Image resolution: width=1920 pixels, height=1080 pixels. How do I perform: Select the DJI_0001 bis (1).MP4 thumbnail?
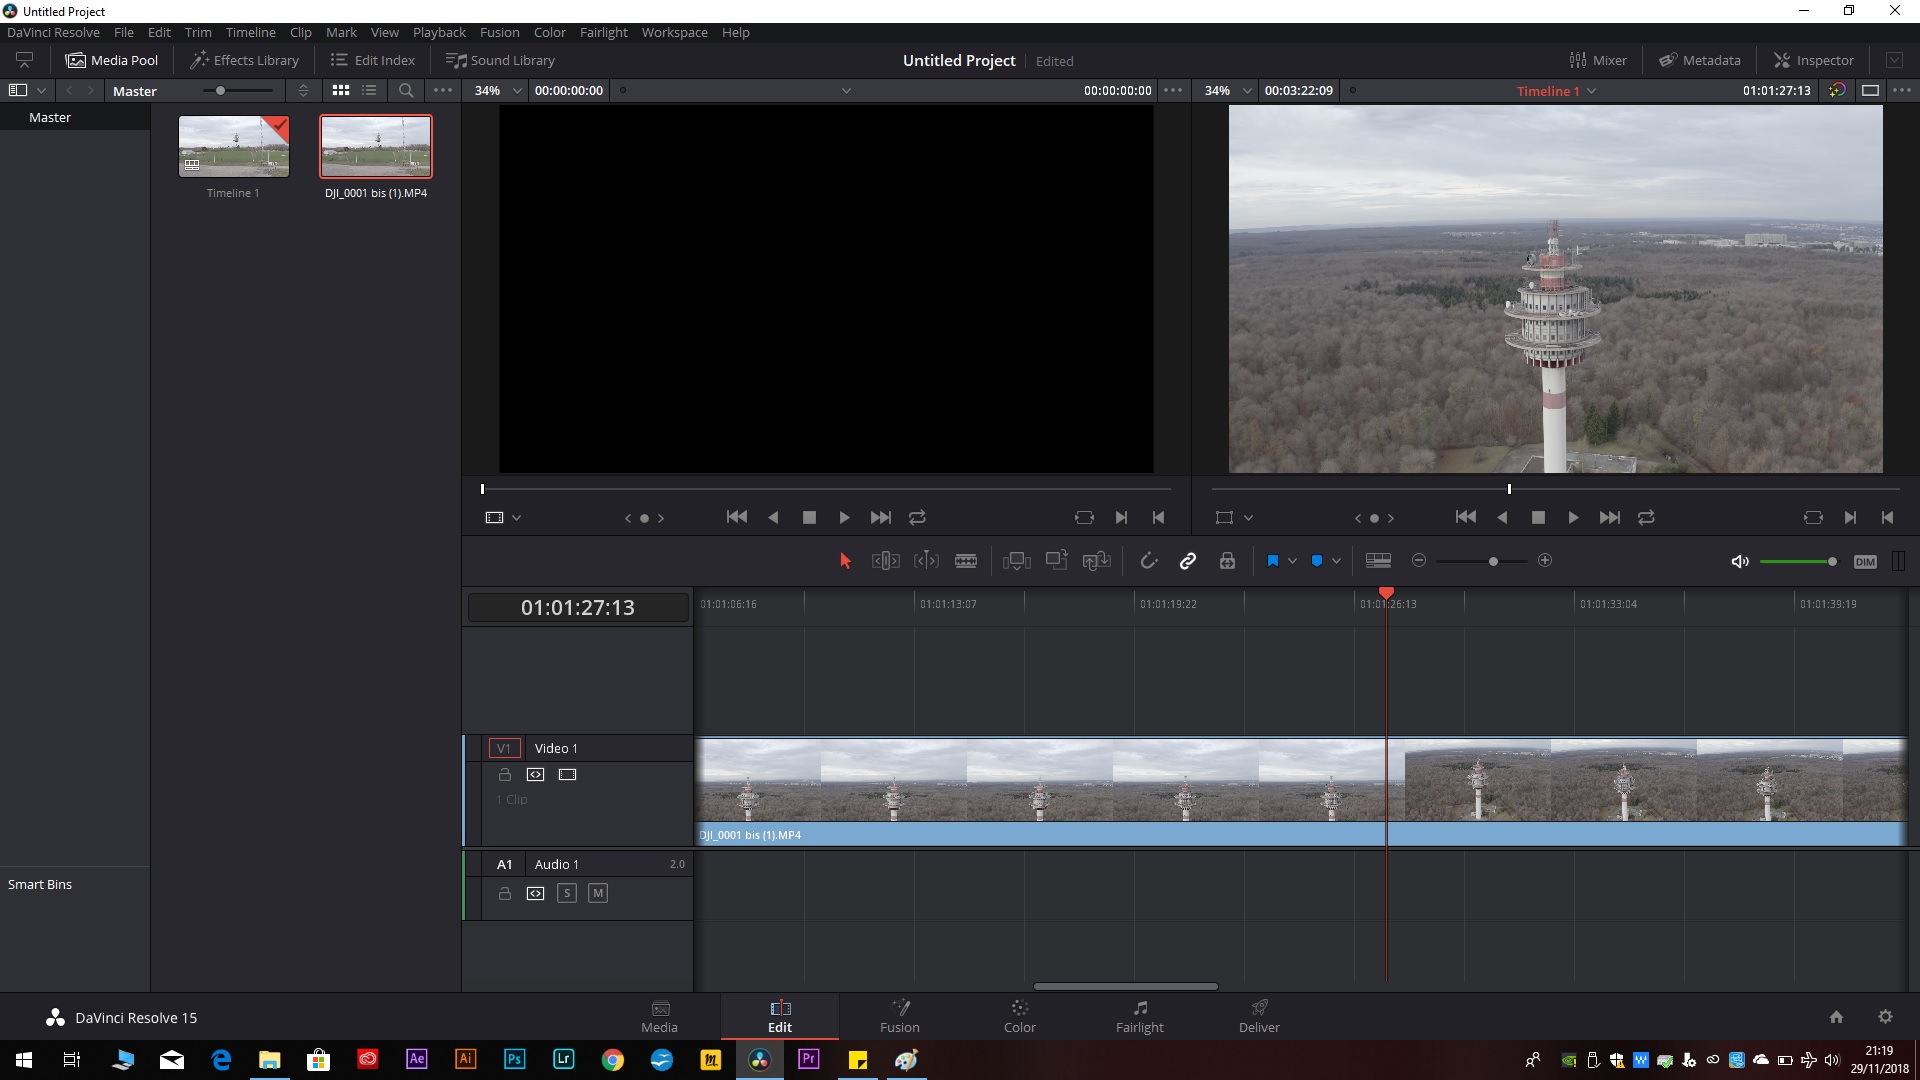[x=376, y=147]
